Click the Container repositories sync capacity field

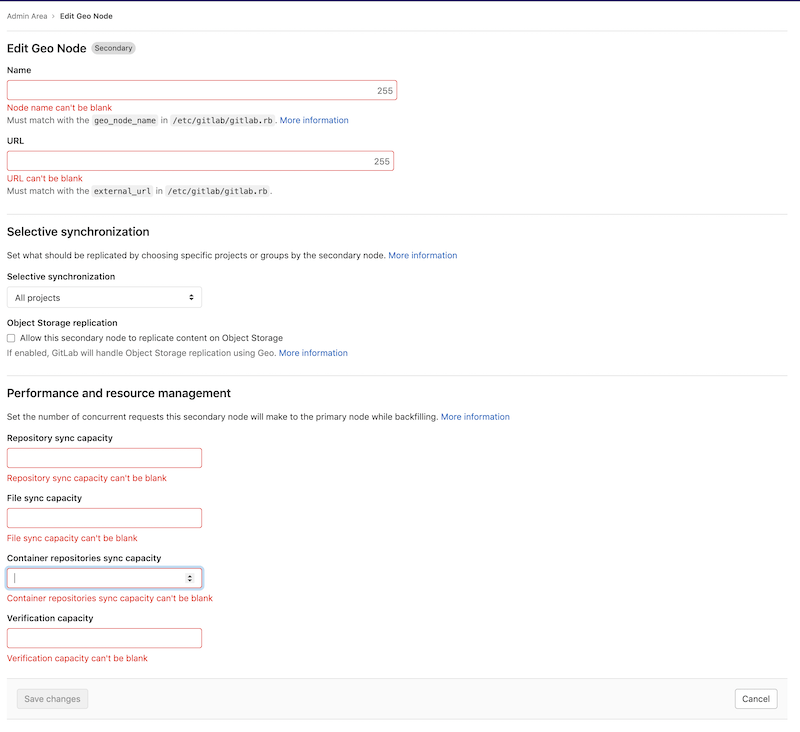tap(90, 577)
